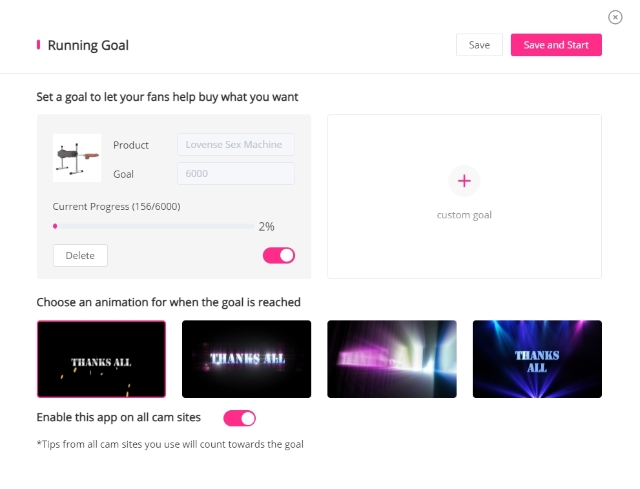The image size is (640, 489).
Task: Click the custom goal label
Action: [x=464, y=215]
